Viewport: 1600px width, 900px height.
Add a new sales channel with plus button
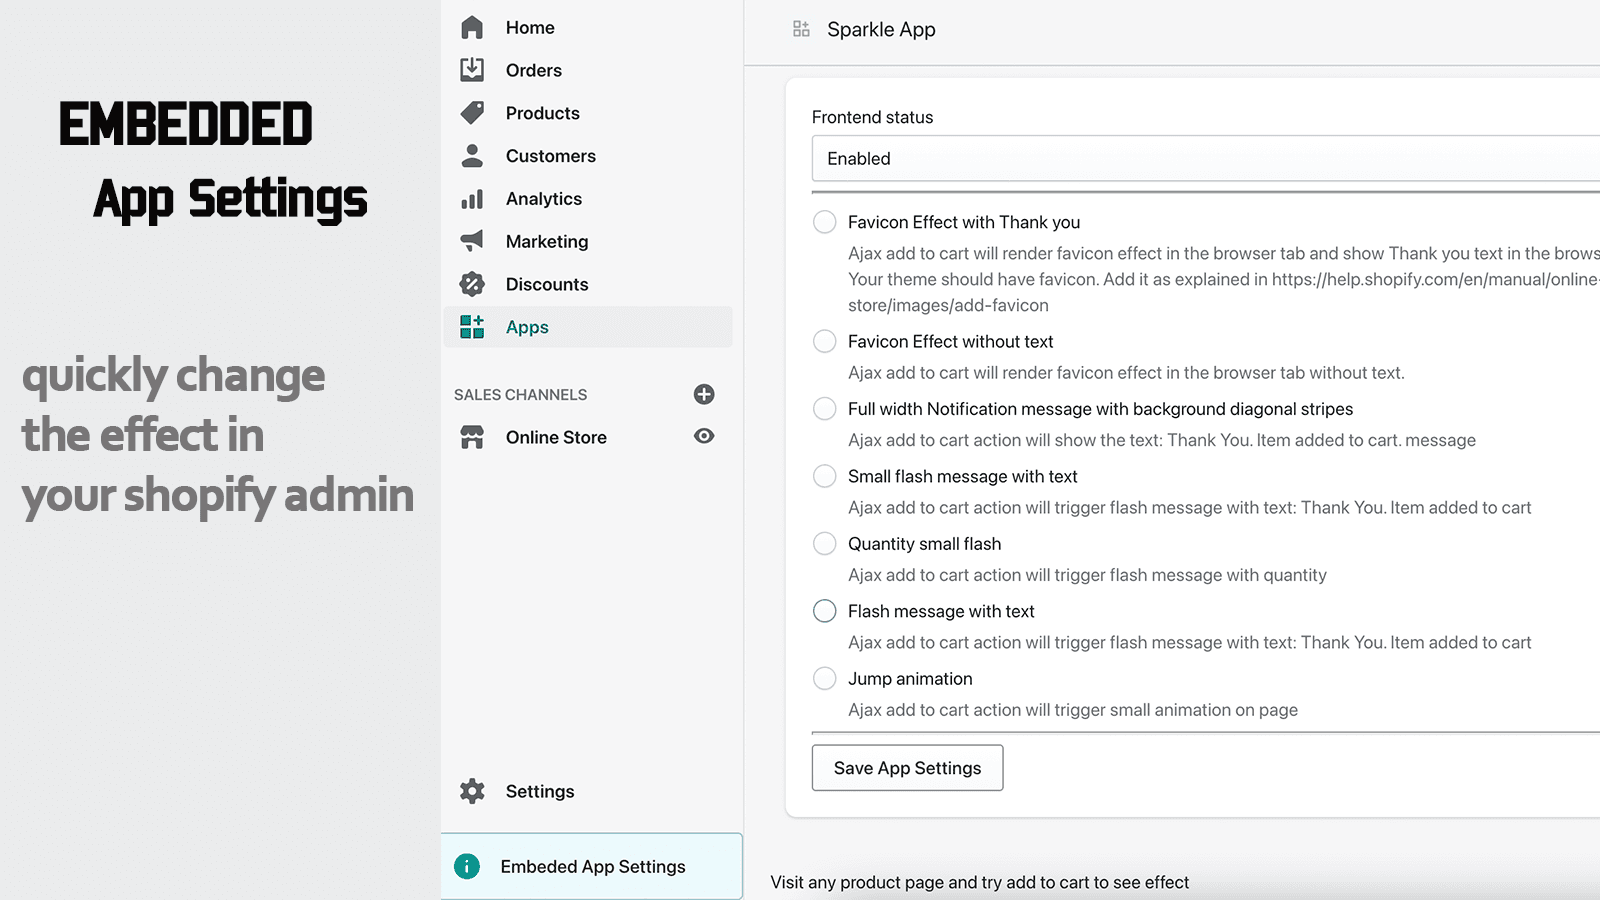coord(704,394)
